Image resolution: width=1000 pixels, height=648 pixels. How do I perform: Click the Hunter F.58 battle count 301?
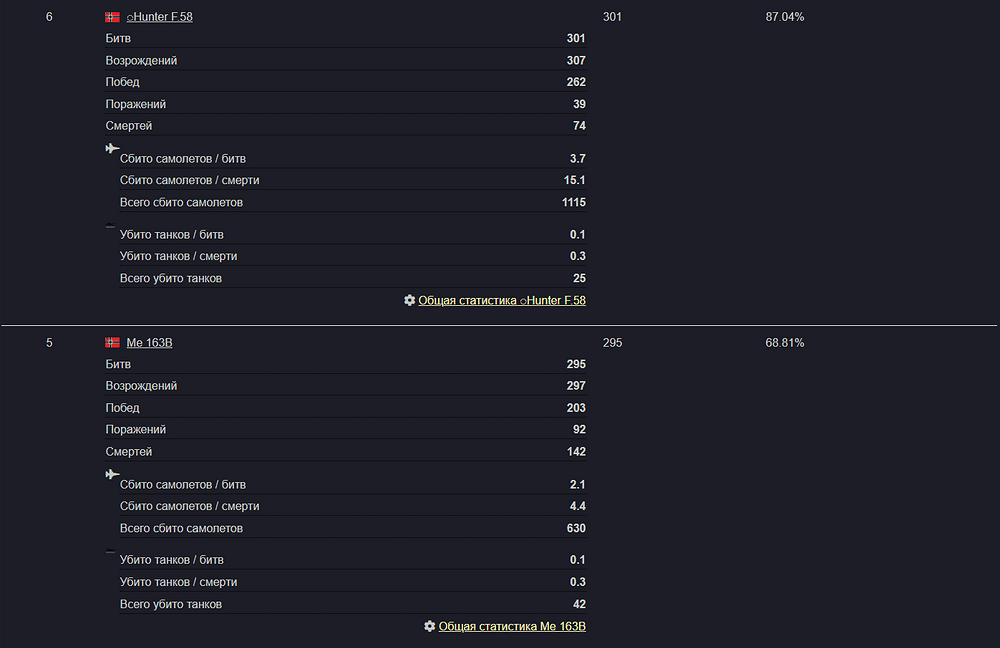pos(612,17)
